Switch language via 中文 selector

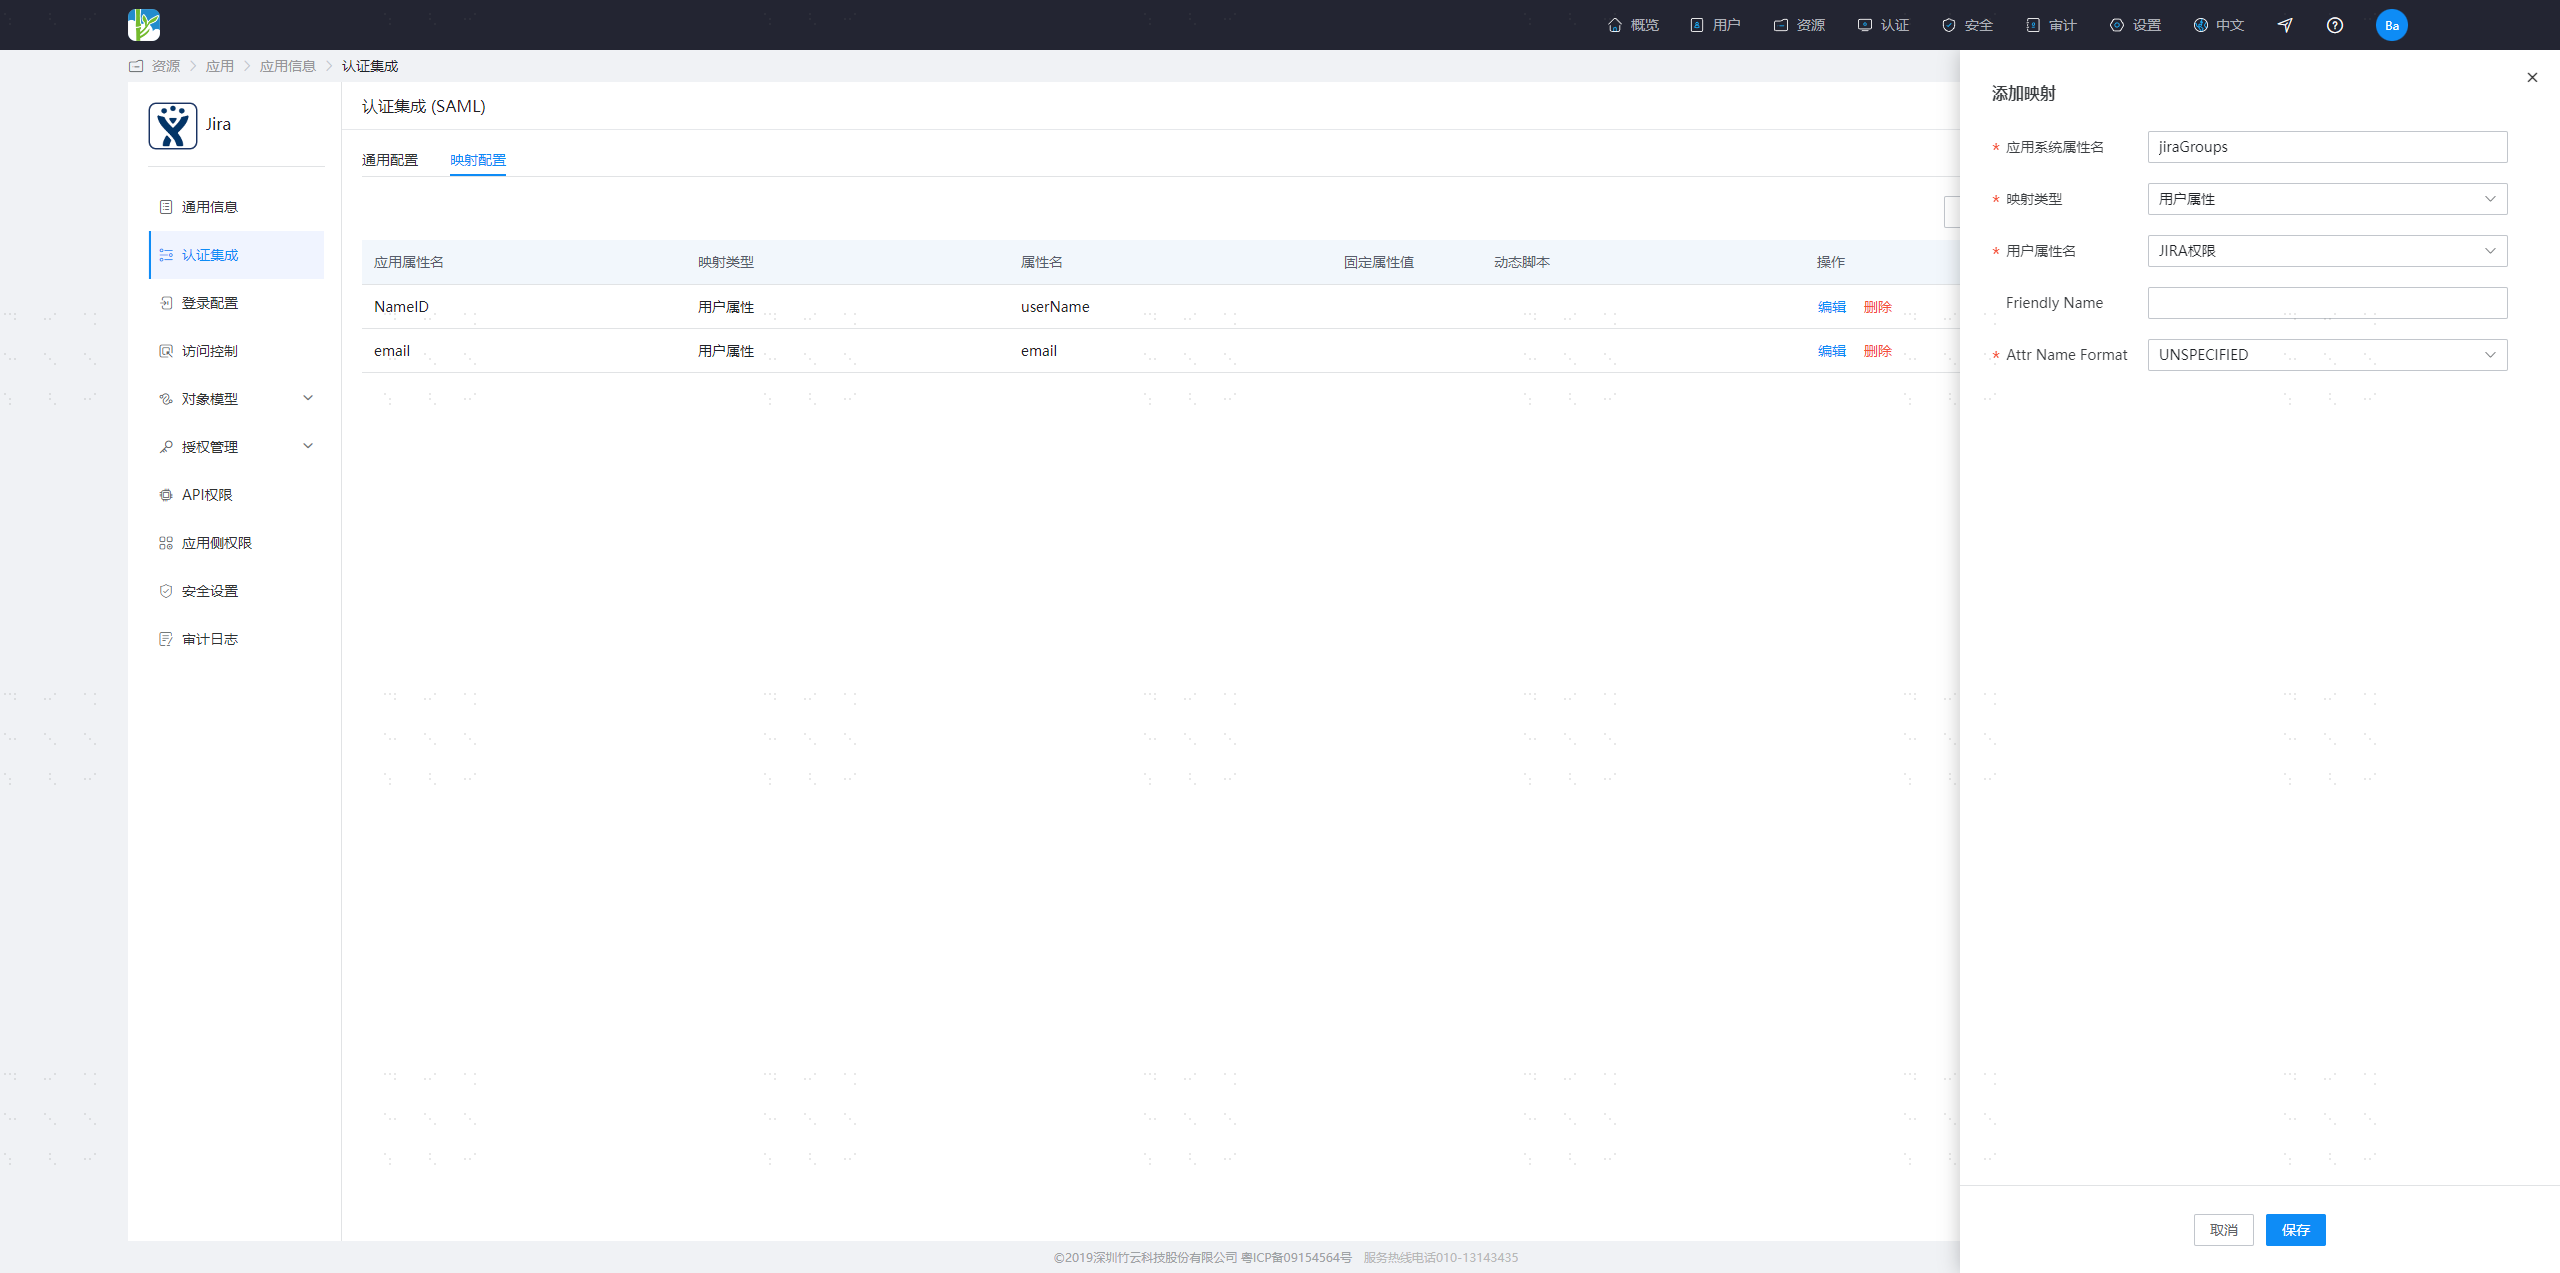pos(2219,25)
